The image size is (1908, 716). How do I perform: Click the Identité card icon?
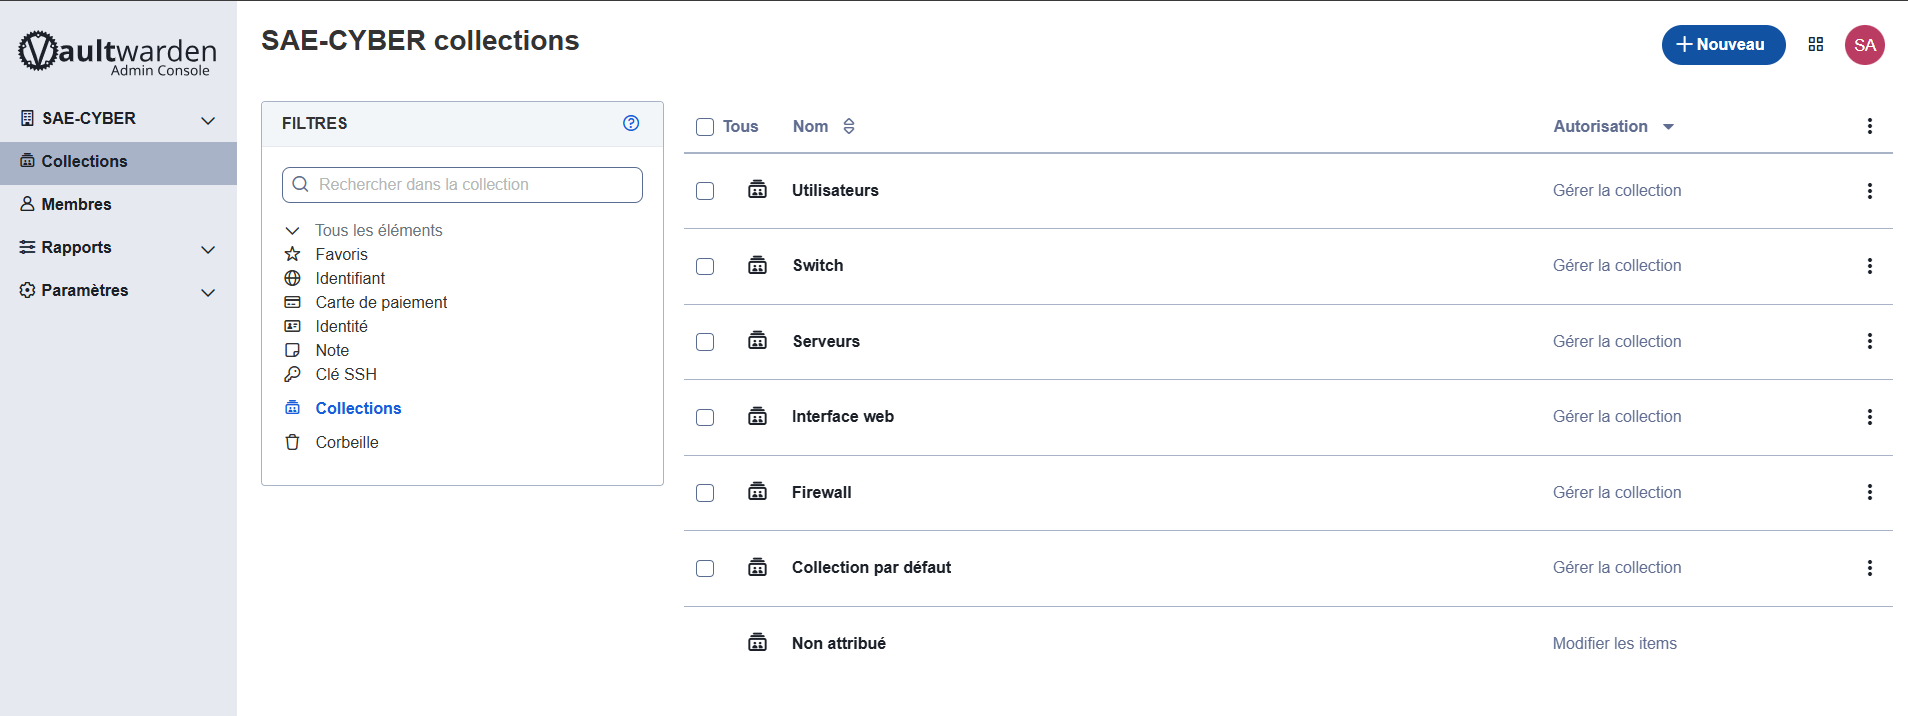coord(292,326)
